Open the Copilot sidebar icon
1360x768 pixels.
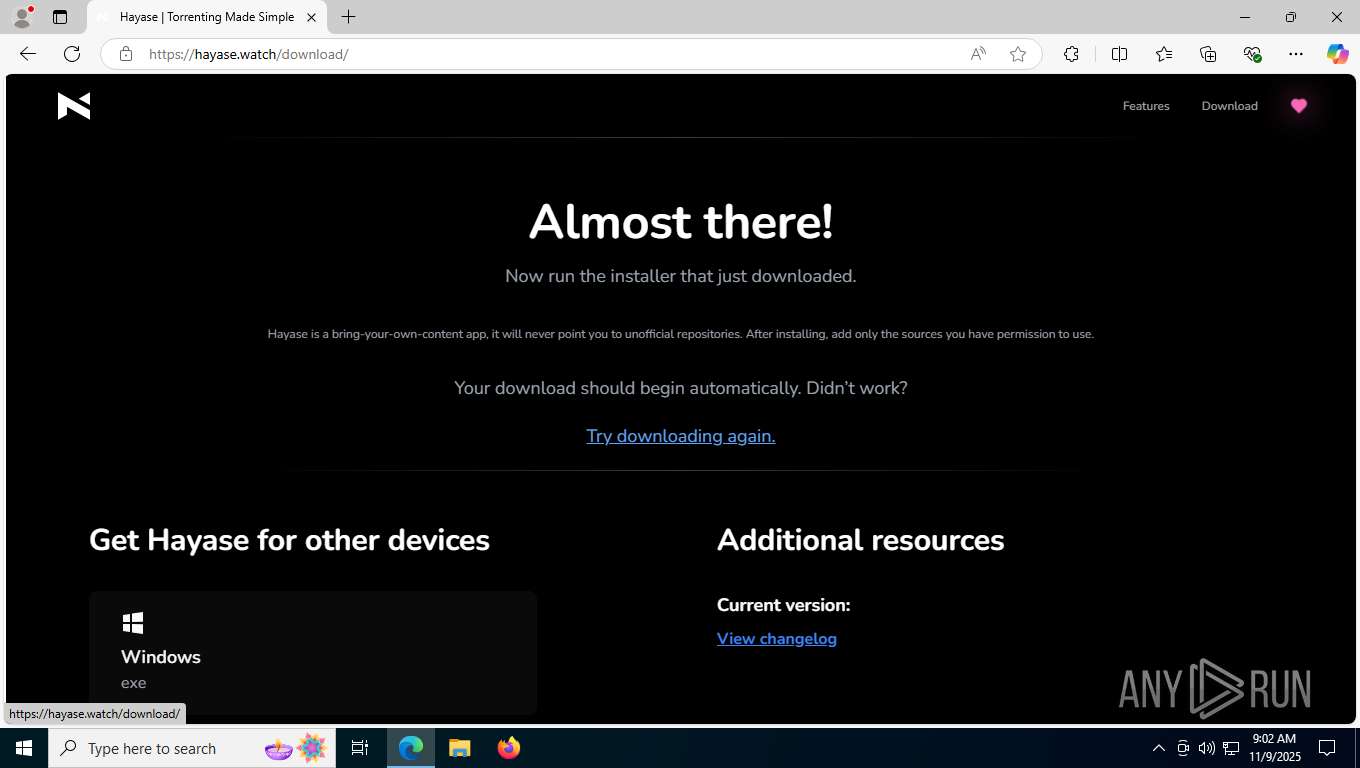coord(1337,54)
